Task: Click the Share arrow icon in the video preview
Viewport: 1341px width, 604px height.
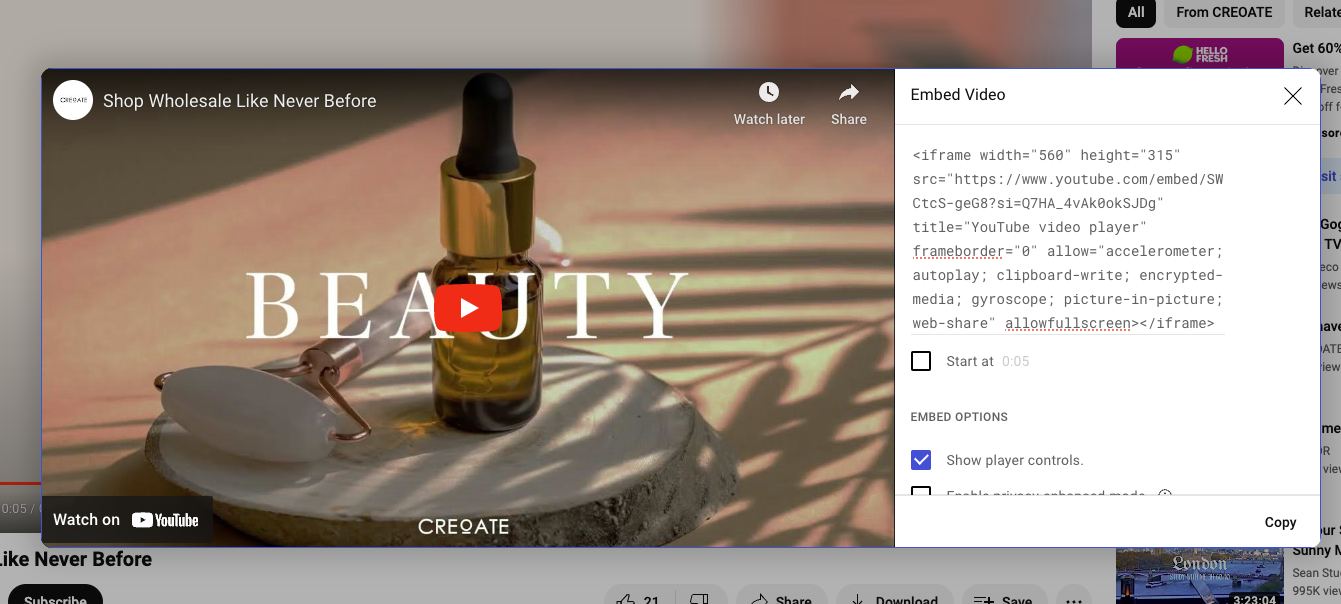Action: (x=849, y=93)
